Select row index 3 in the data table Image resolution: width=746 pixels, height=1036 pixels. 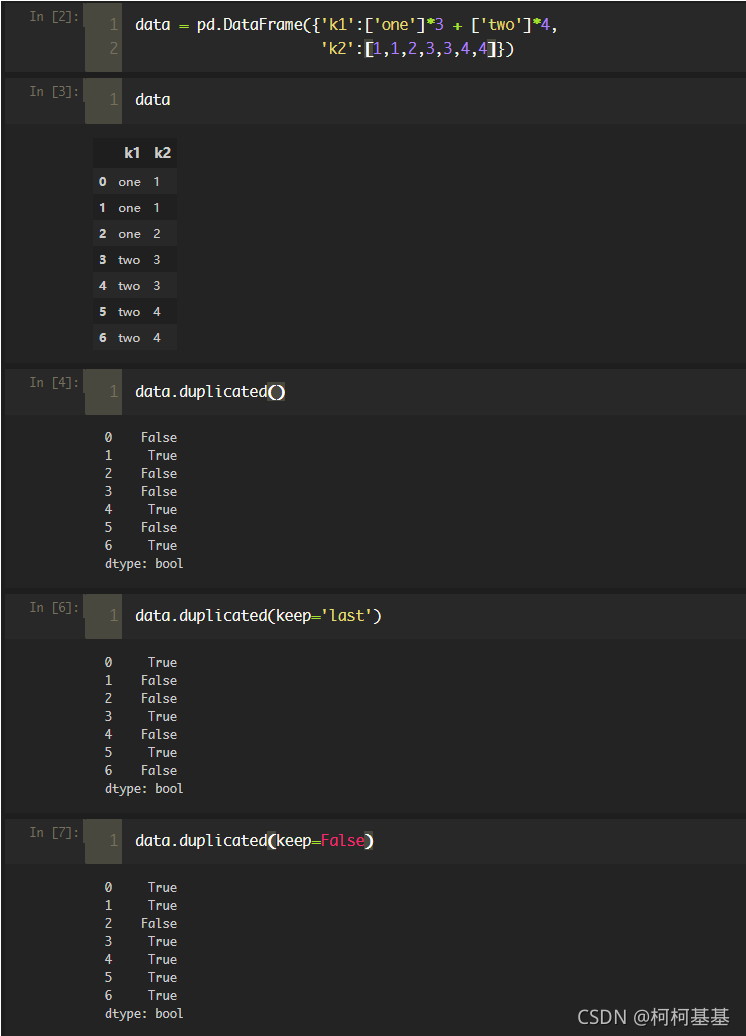pyautogui.click(x=102, y=260)
